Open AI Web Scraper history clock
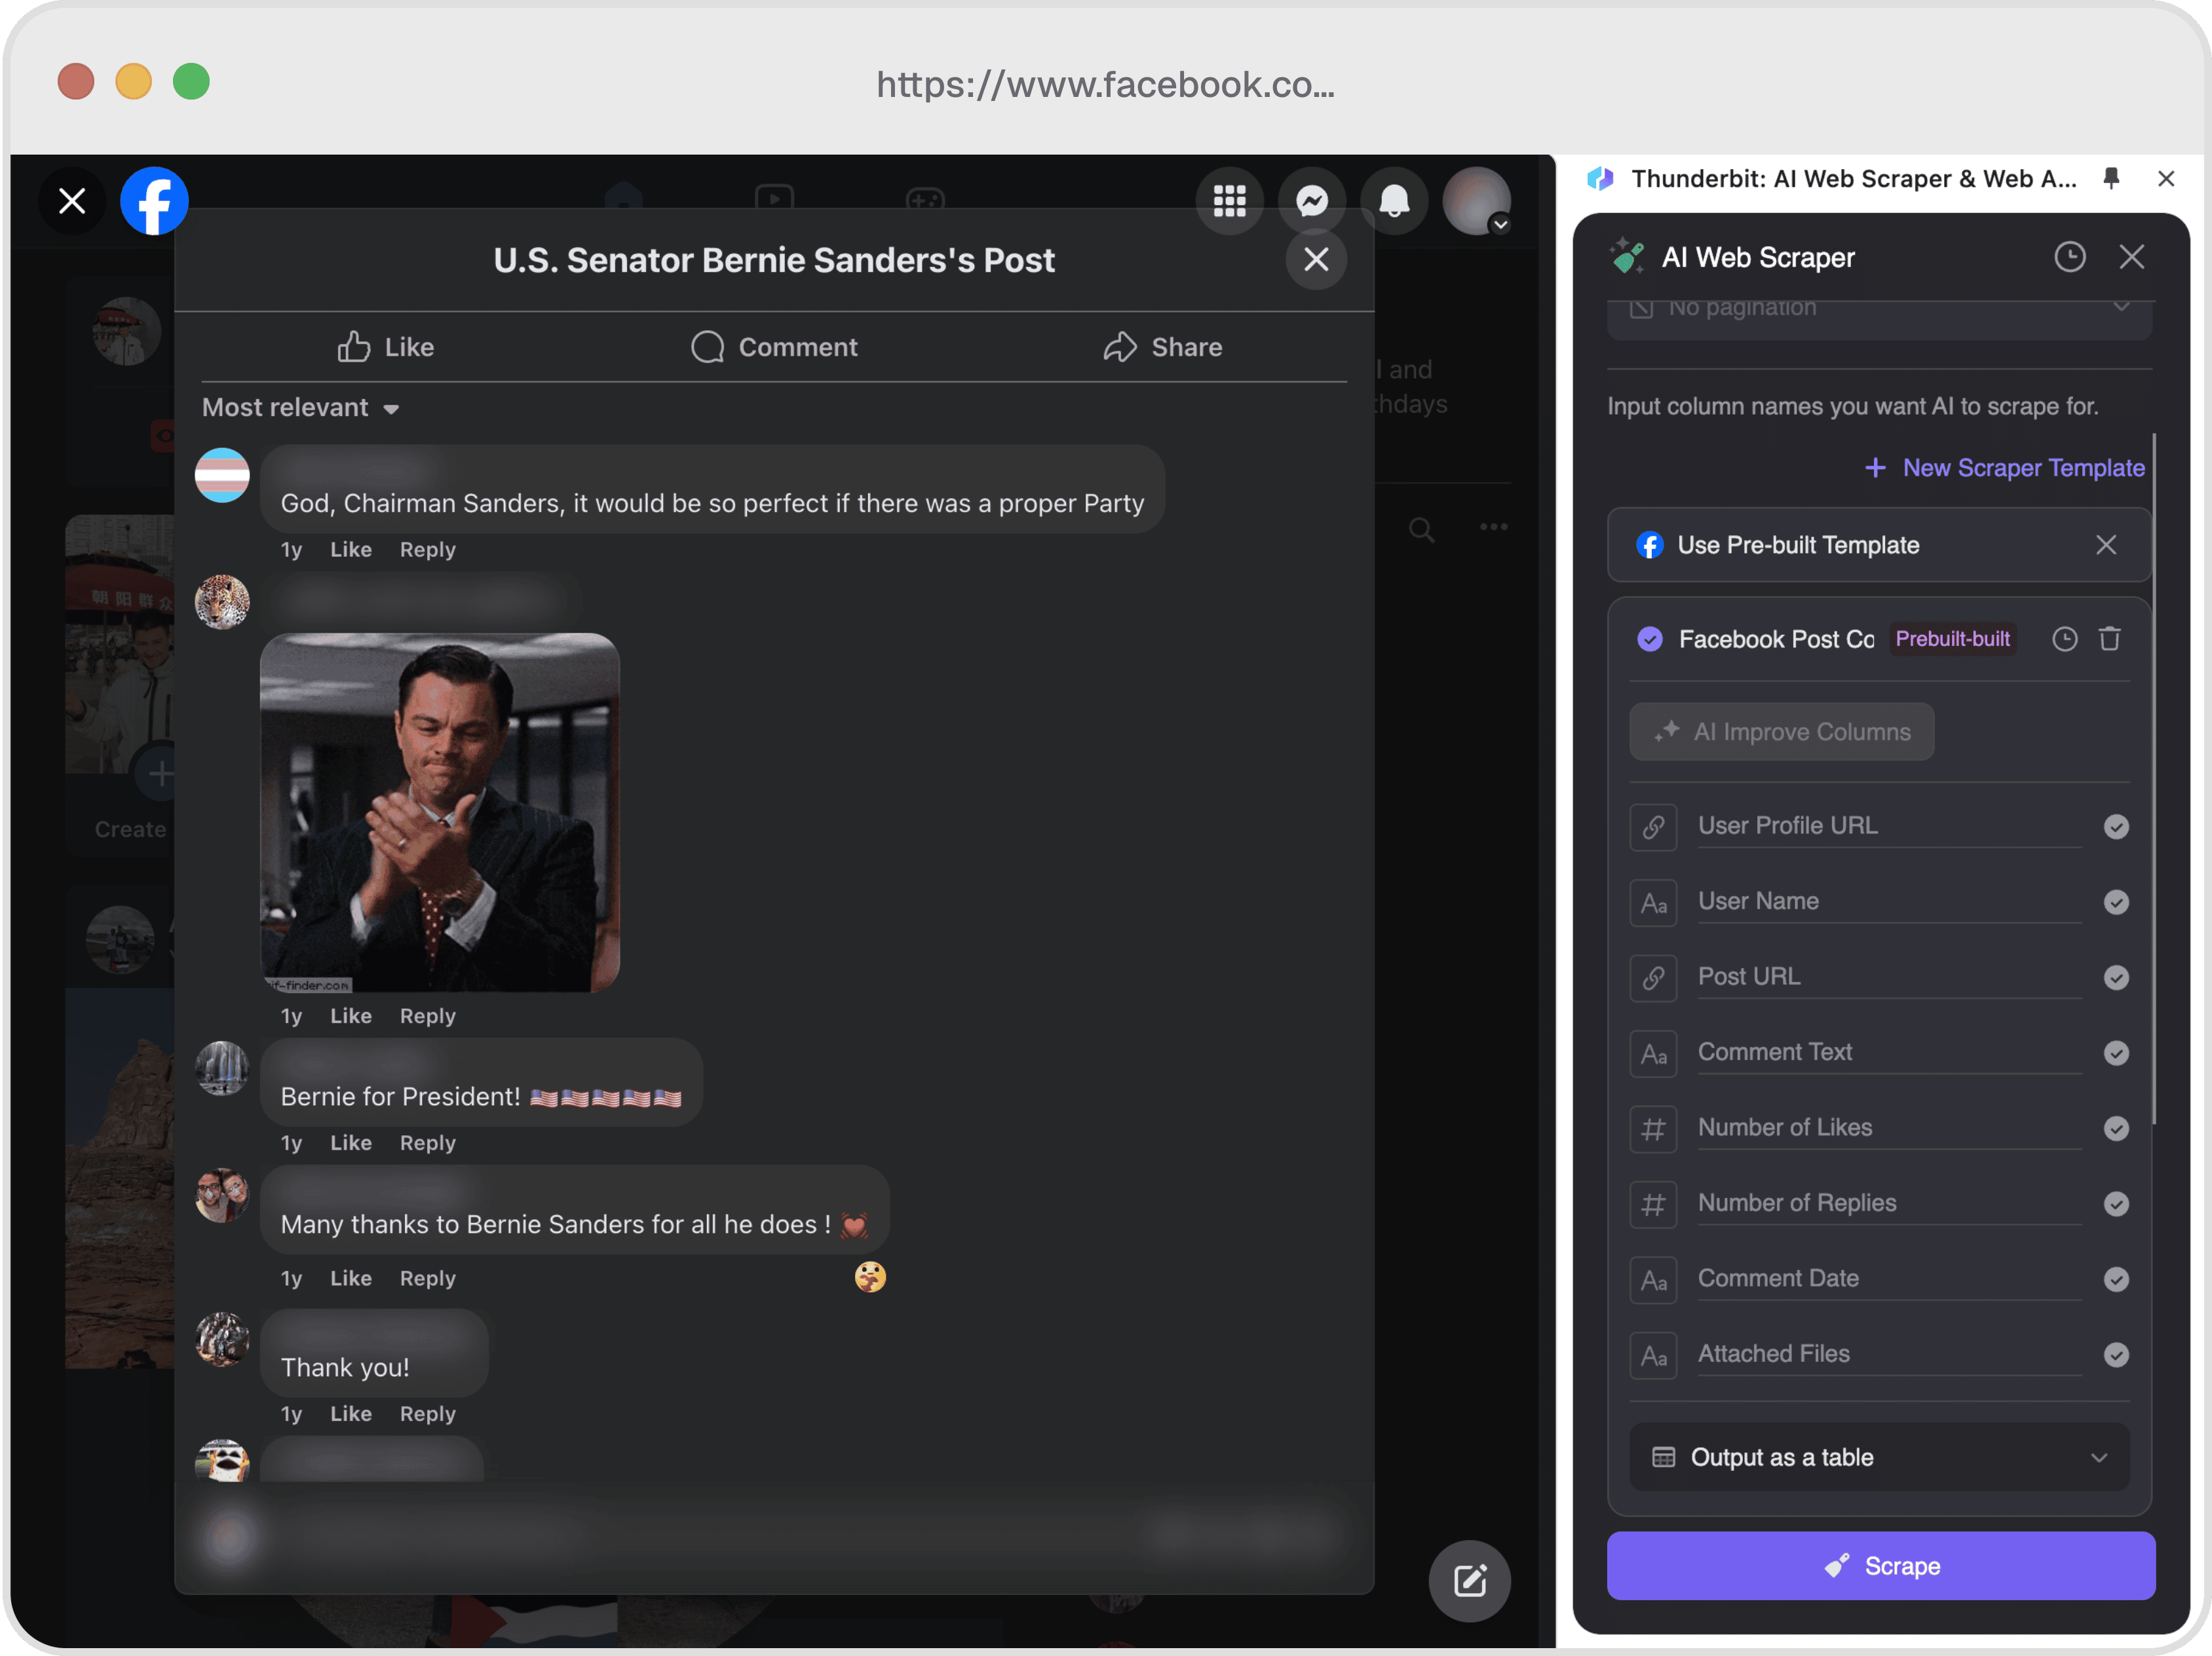 [x=2069, y=257]
